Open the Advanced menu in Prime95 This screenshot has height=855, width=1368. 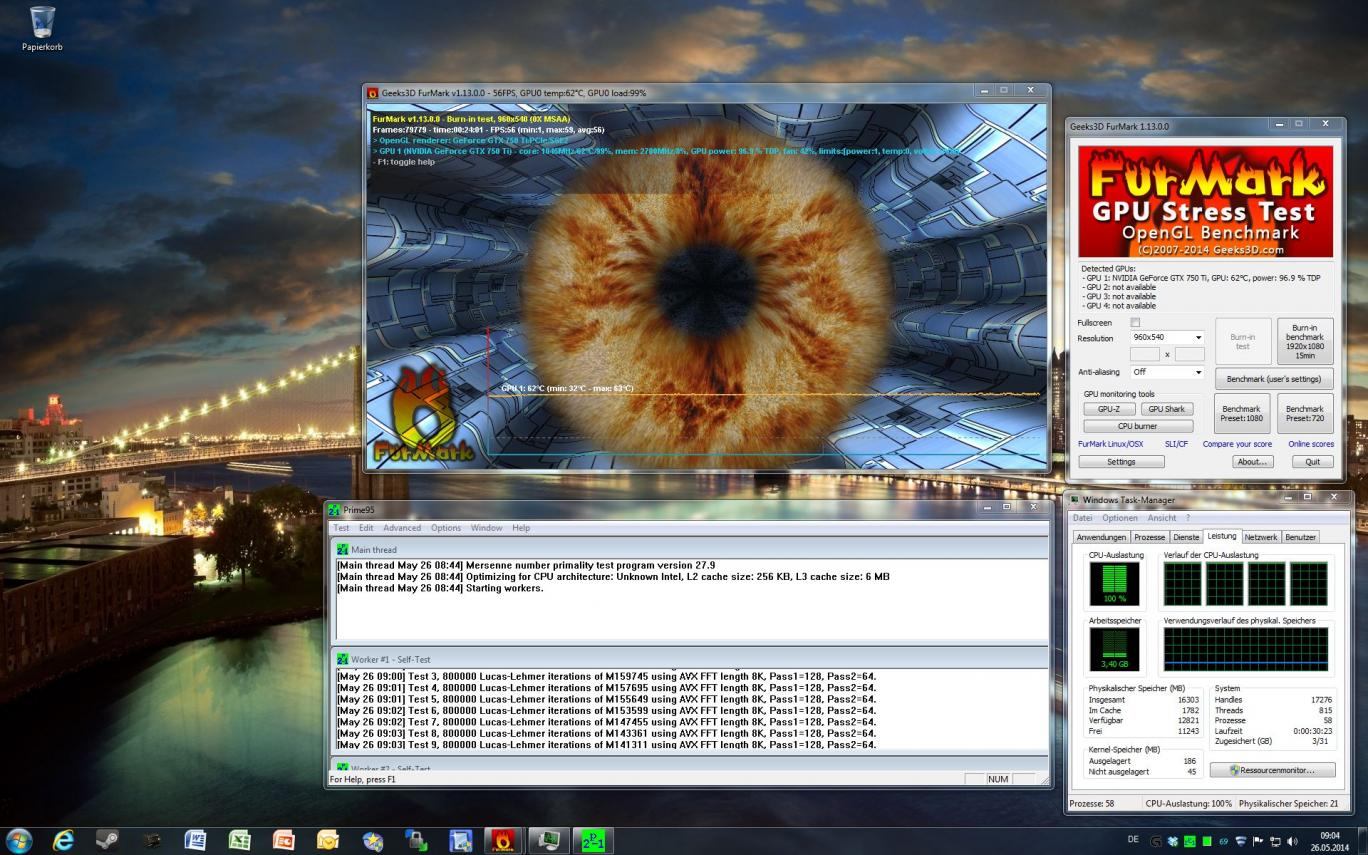click(x=402, y=528)
